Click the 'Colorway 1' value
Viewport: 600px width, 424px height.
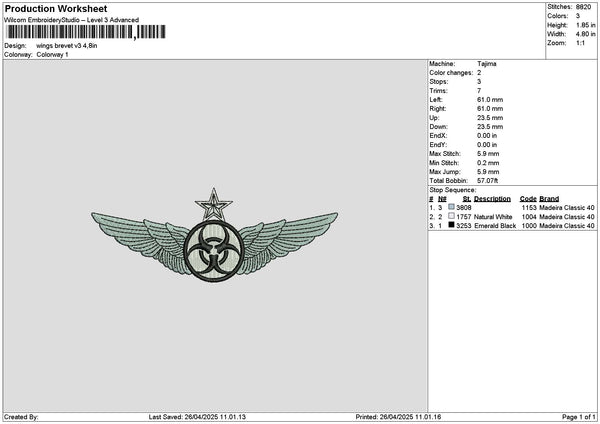pyautogui.click(x=52, y=55)
